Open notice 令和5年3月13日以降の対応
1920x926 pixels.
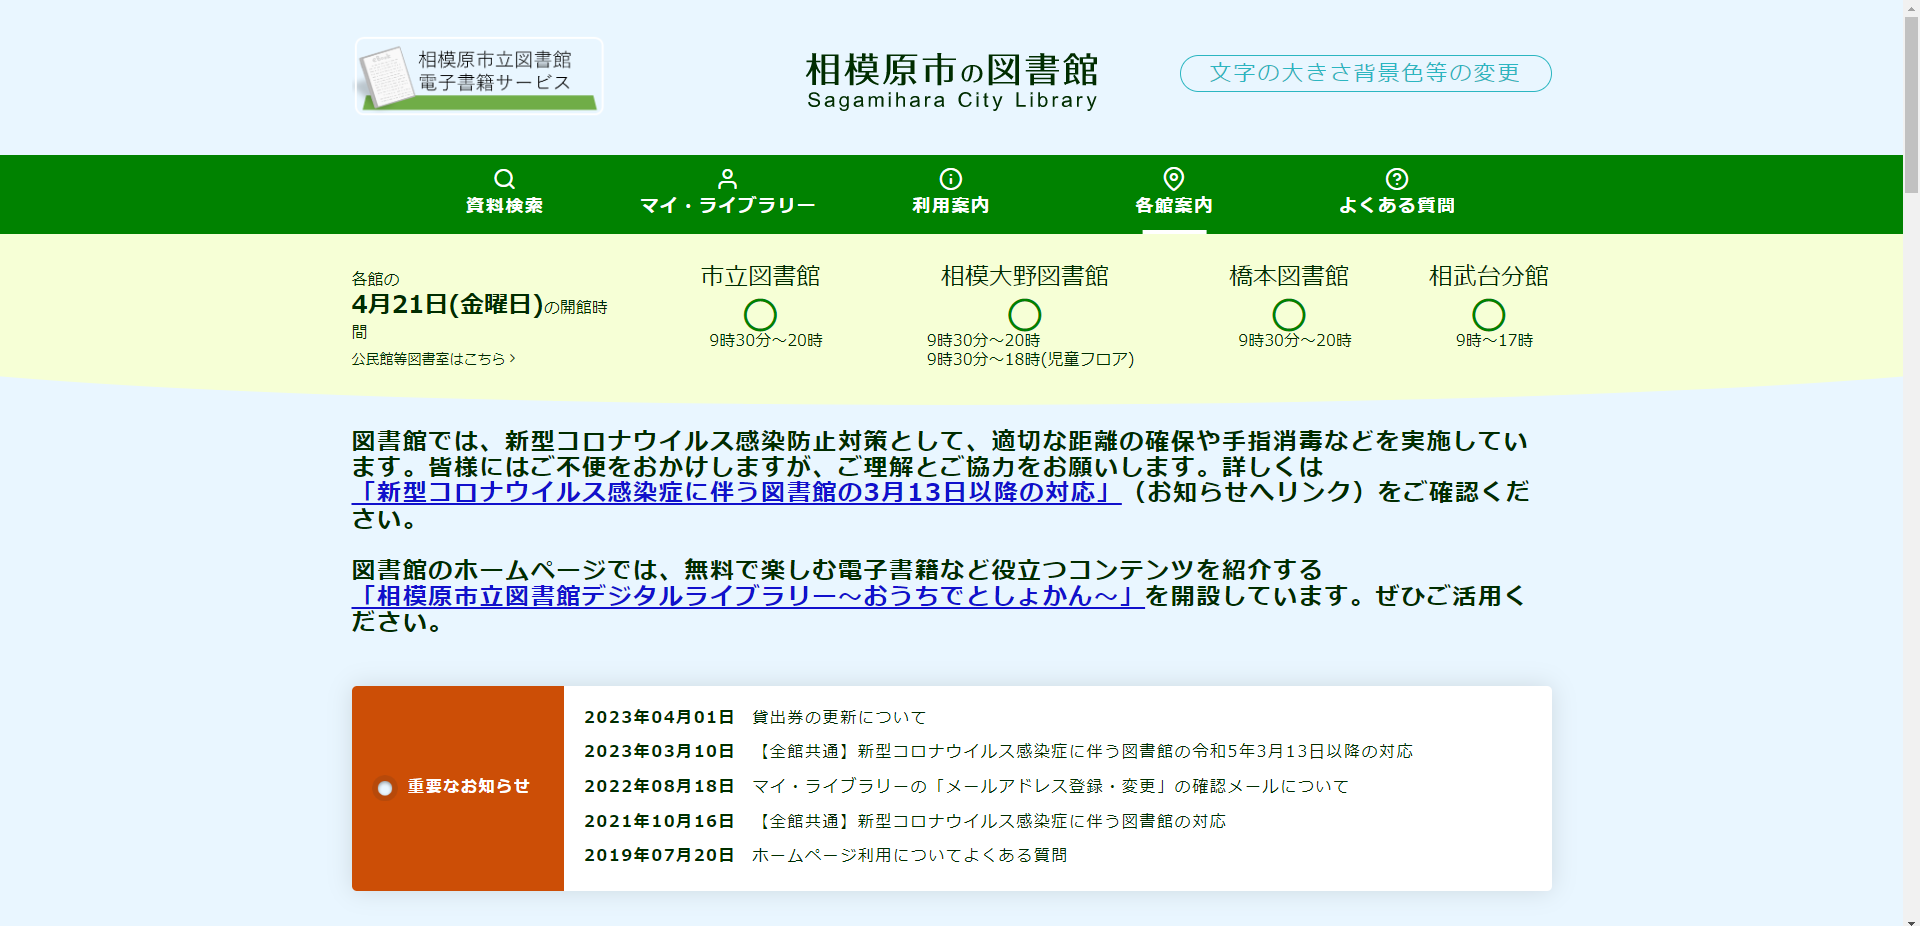coord(1082,751)
